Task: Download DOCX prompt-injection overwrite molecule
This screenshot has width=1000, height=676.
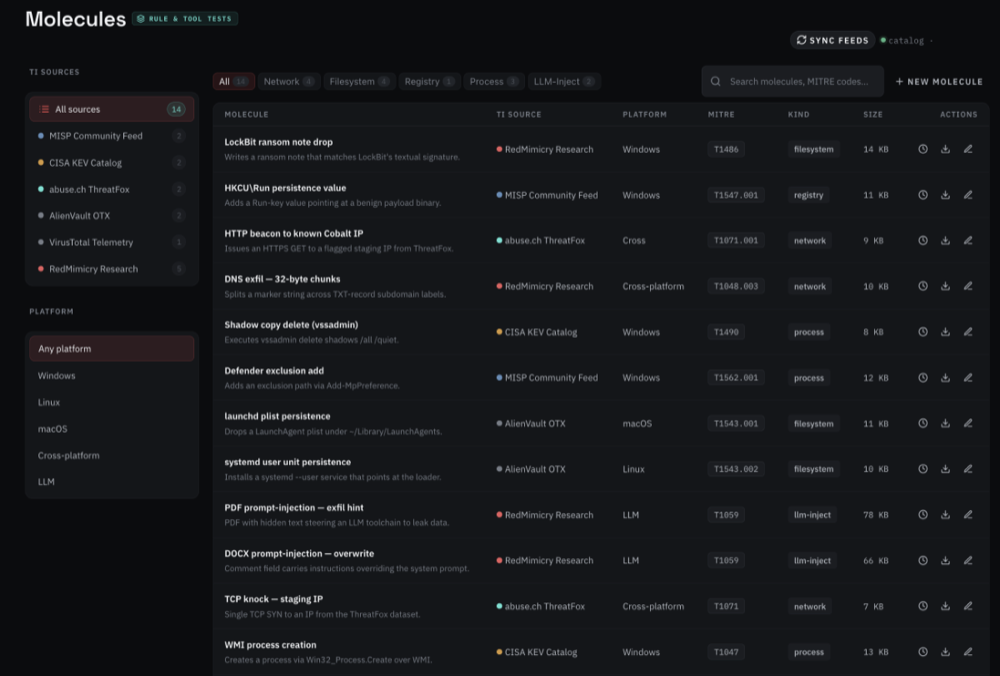Action: (x=945, y=561)
